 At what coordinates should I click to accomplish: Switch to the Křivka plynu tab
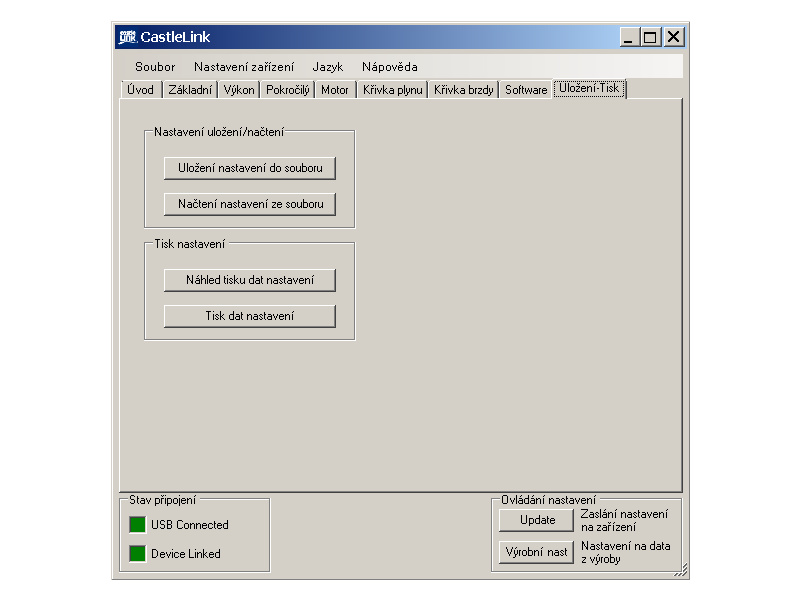392,90
